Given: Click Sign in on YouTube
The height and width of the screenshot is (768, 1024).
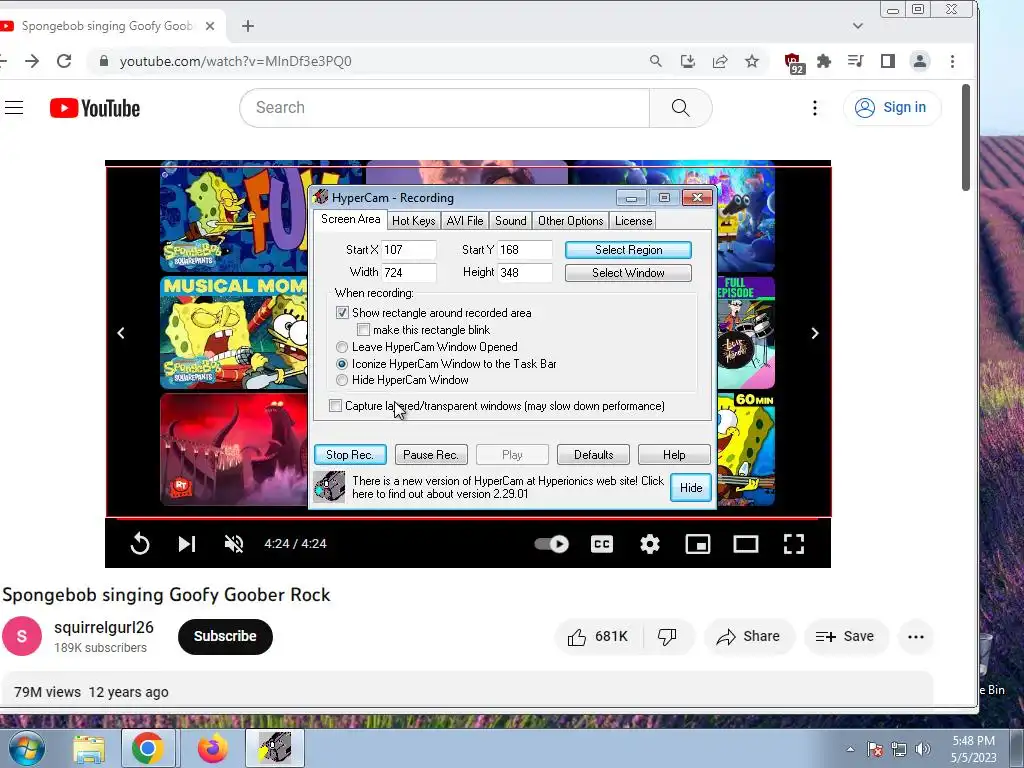Looking at the screenshot, I should [x=892, y=108].
